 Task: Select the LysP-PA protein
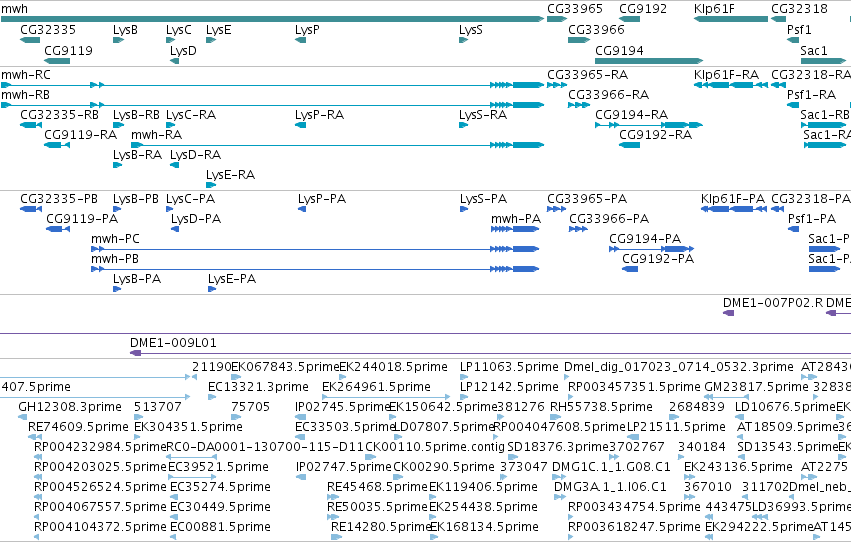302,209
